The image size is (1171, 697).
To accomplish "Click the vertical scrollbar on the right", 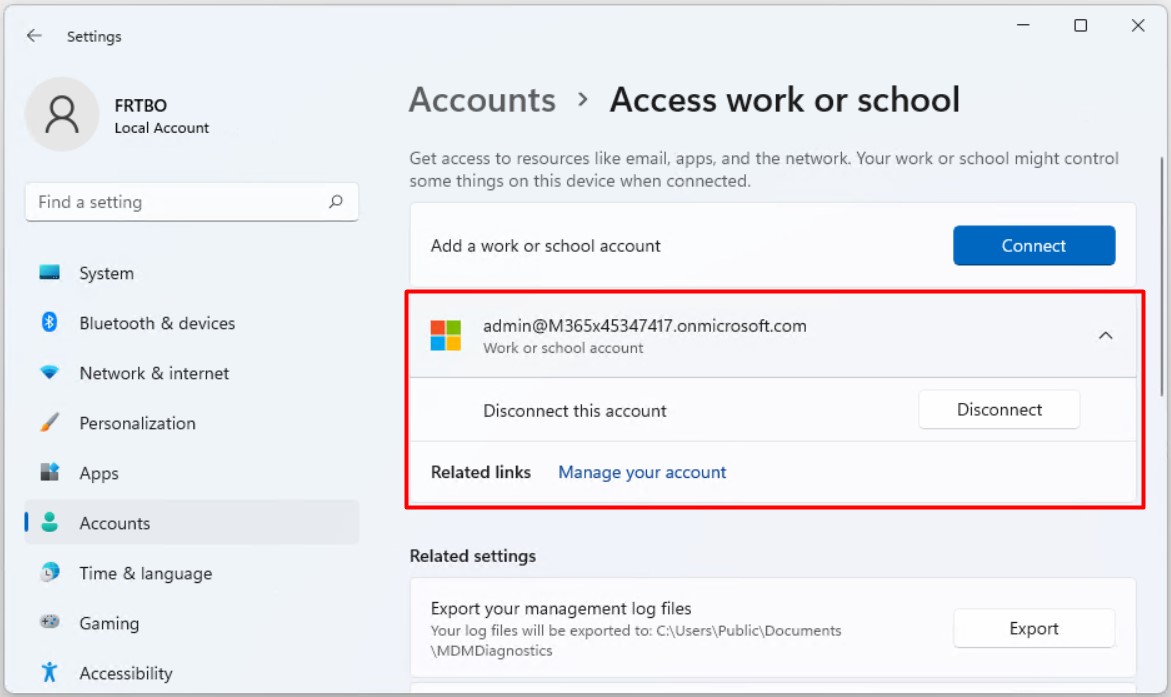I will [x=1162, y=276].
